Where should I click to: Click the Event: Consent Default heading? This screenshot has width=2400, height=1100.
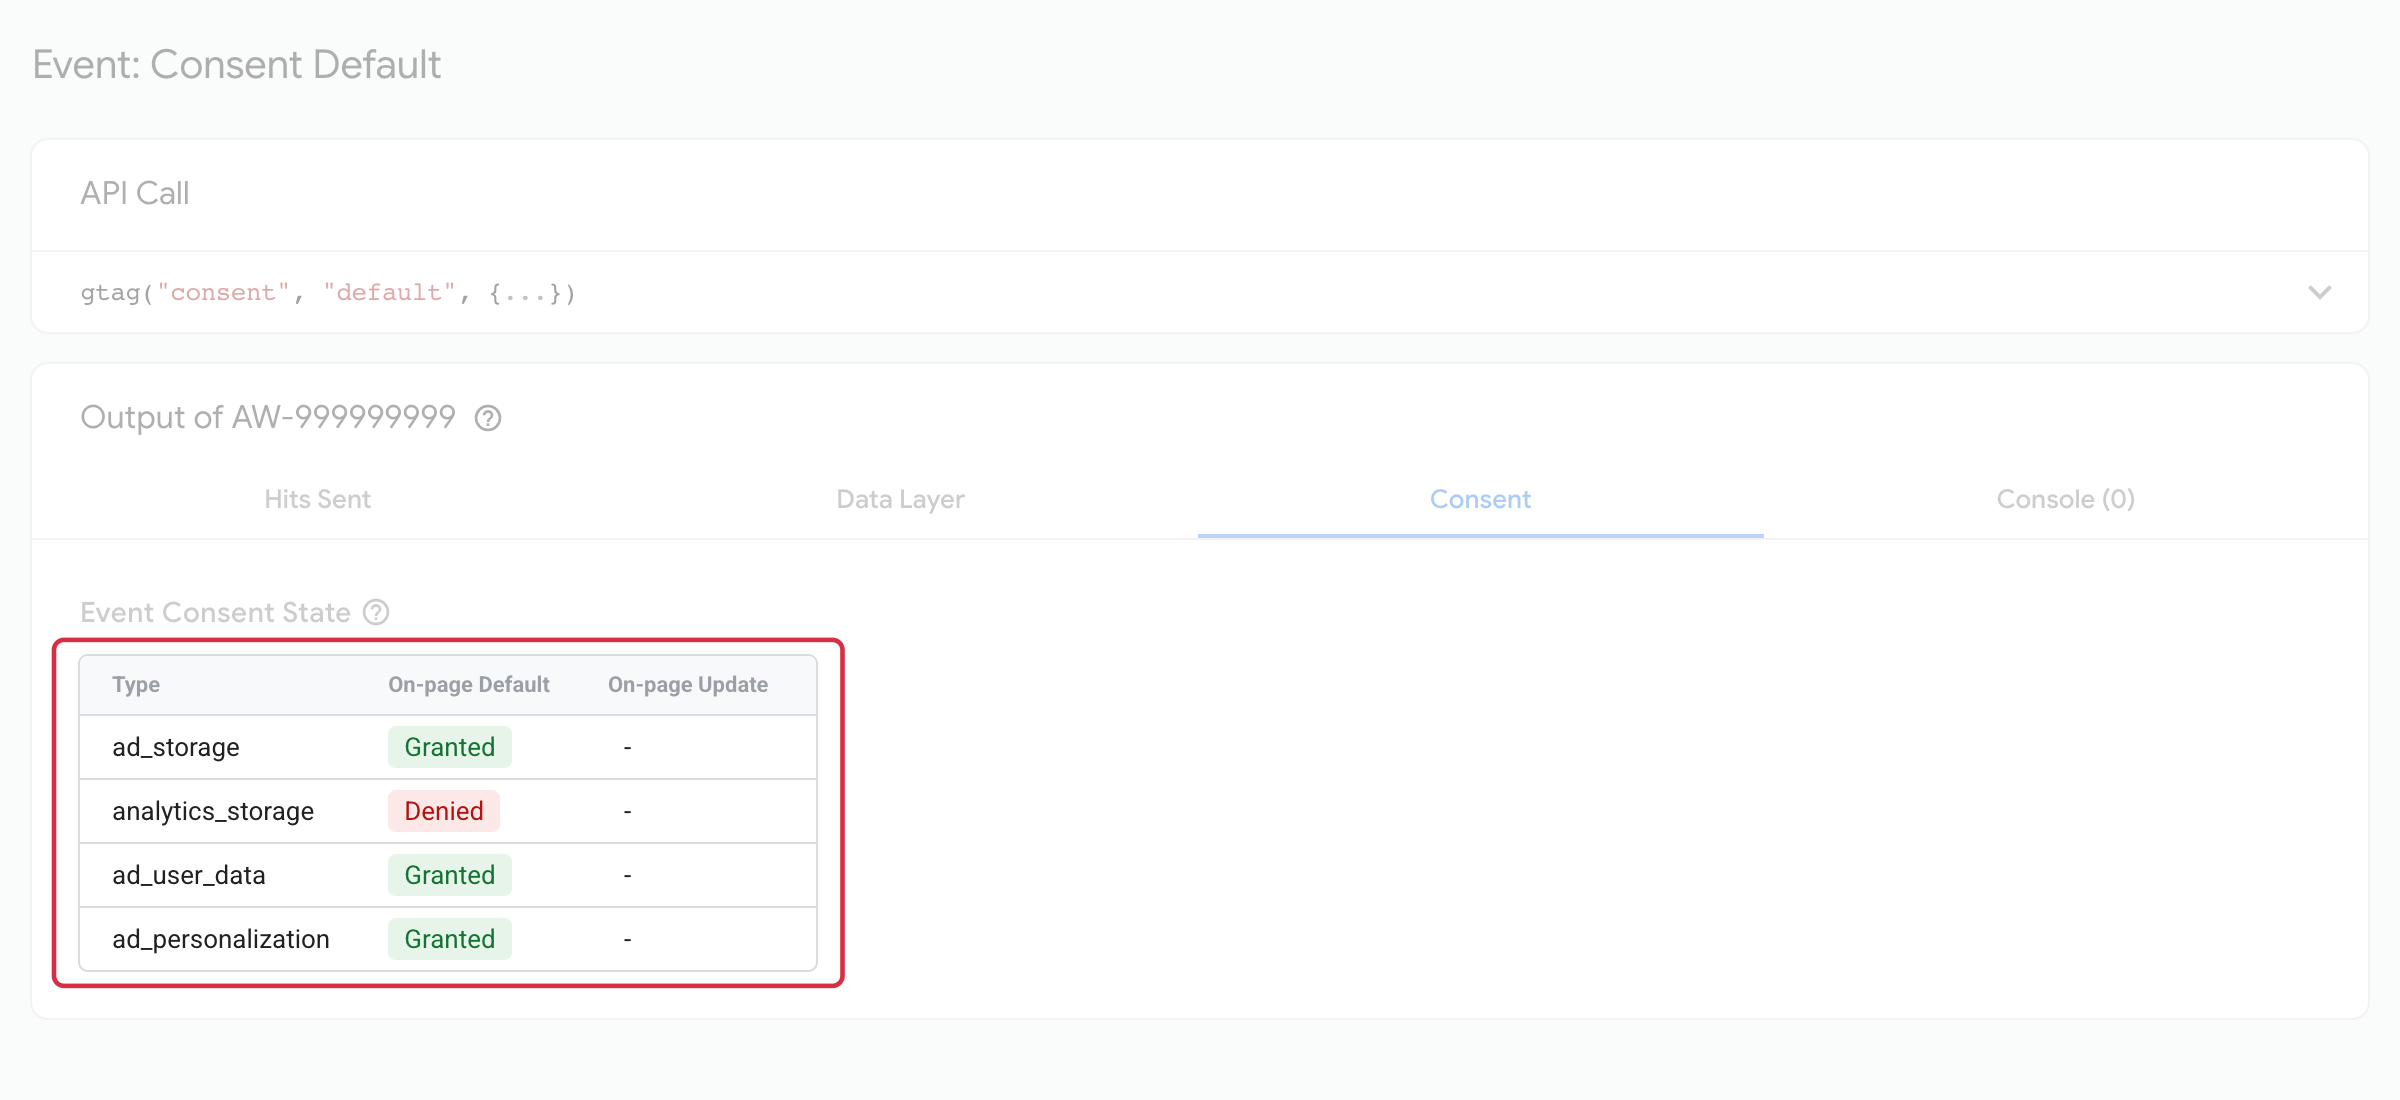coord(237,65)
